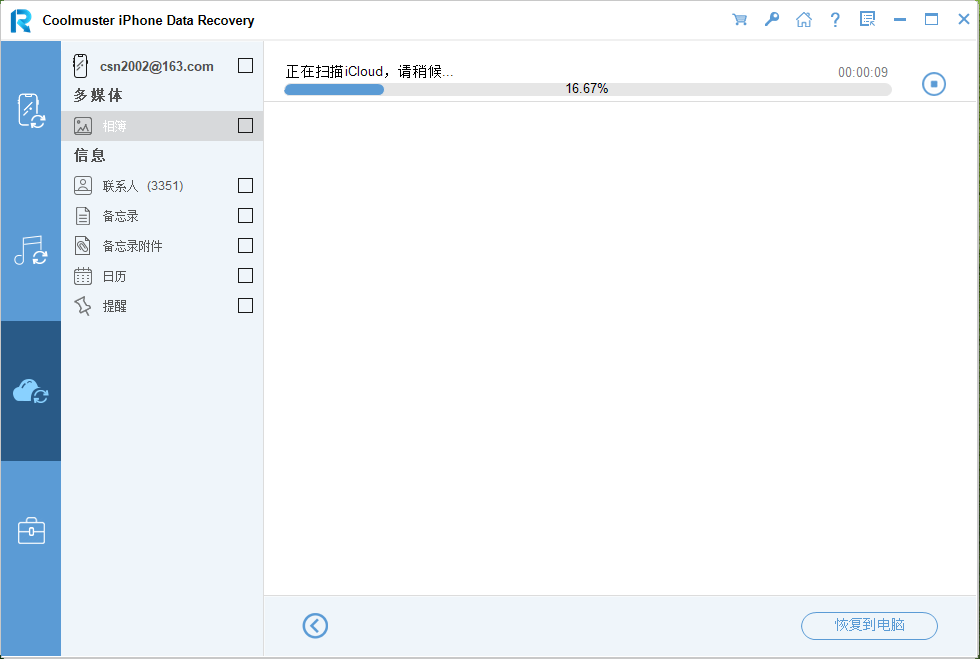Check the 备忘录附件 checkbox
The height and width of the screenshot is (659, 980).
tap(246, 246)
